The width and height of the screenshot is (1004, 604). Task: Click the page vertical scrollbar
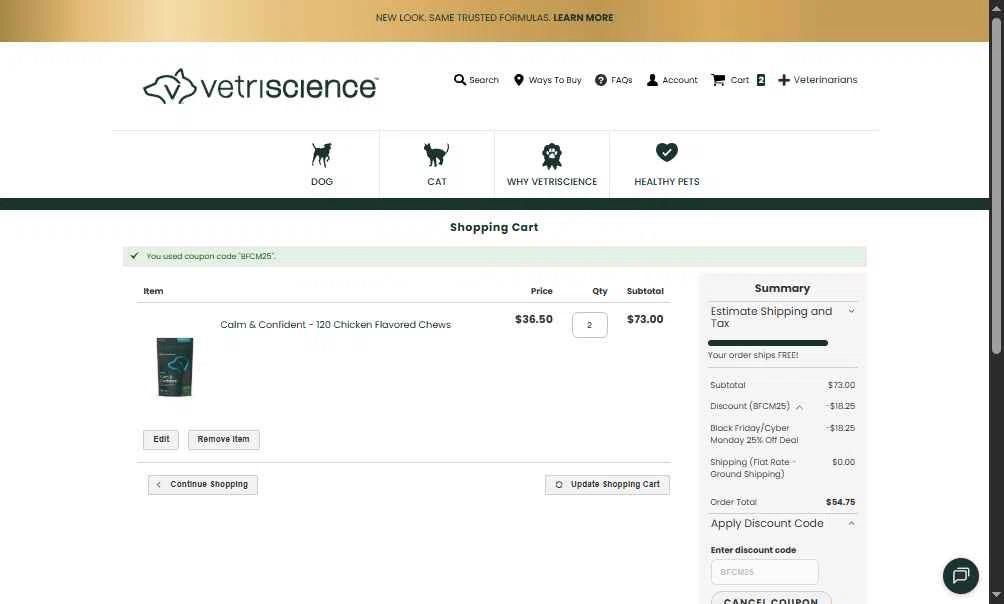[996, 186]
